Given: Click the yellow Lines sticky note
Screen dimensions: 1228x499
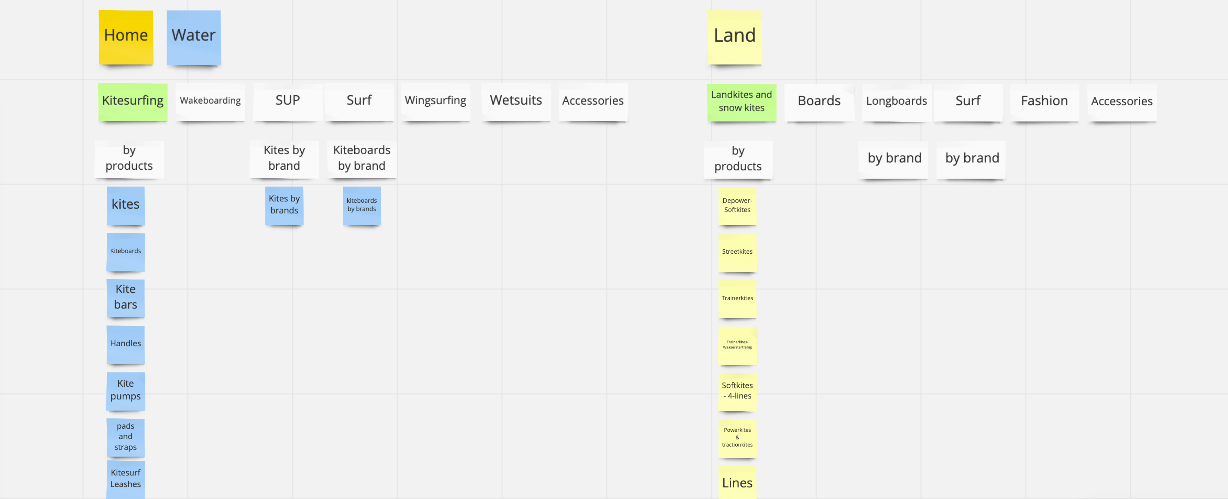Looking at the screenshot, I should click(x=737, y=482).
